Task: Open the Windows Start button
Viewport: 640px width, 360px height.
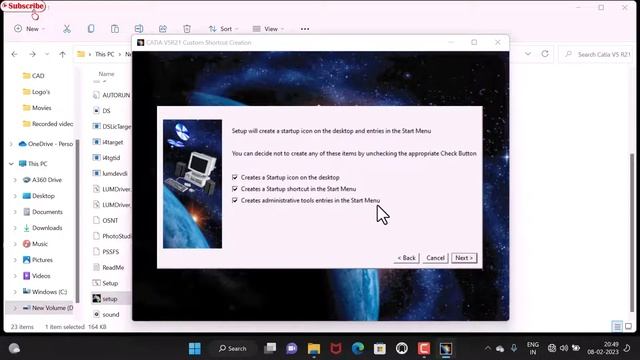Action: 195,349
